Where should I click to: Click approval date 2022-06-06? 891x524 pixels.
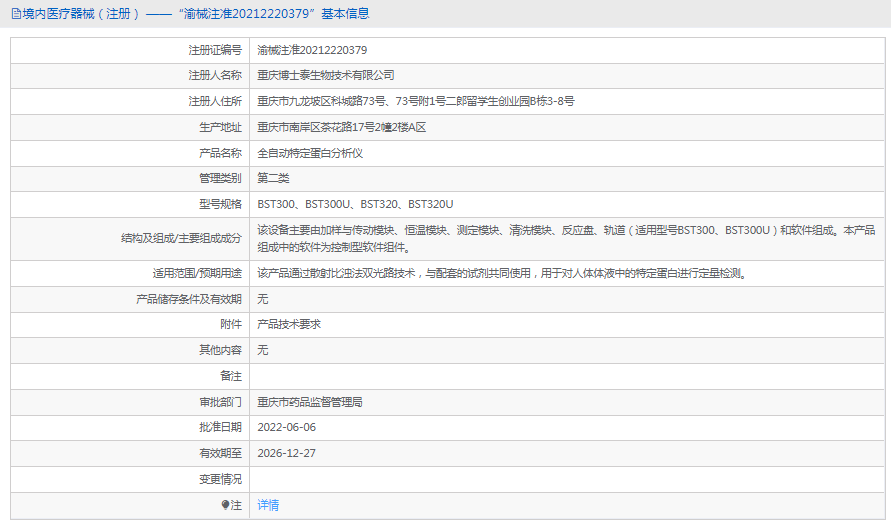(x=286, y=427)
